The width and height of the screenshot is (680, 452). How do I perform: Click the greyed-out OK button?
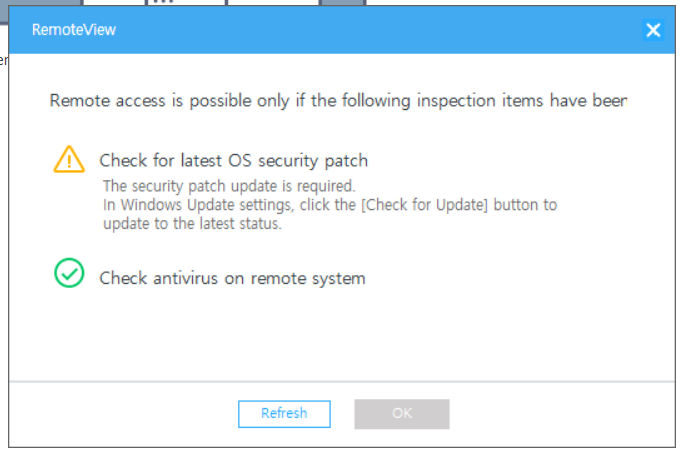[x=402, y=414]
